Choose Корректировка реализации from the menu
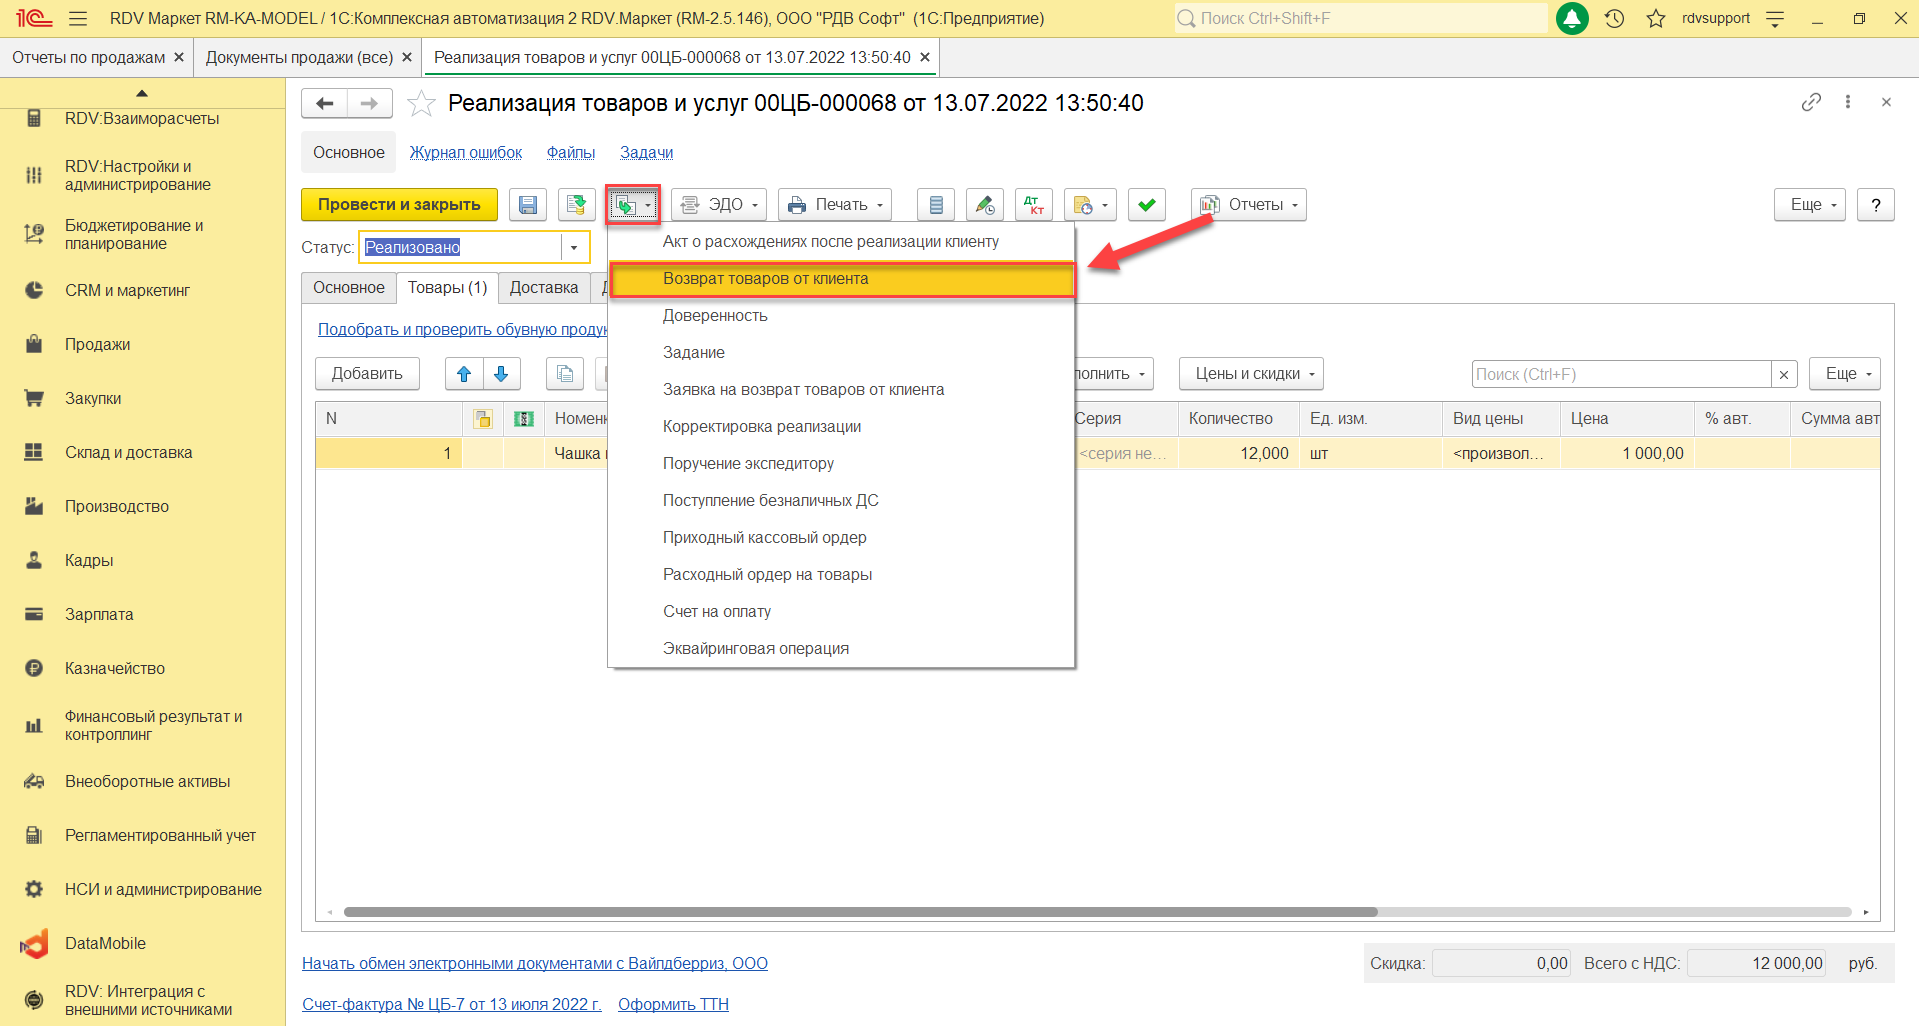Screen dimensions: 1919x1026 [x=761, y=427]
